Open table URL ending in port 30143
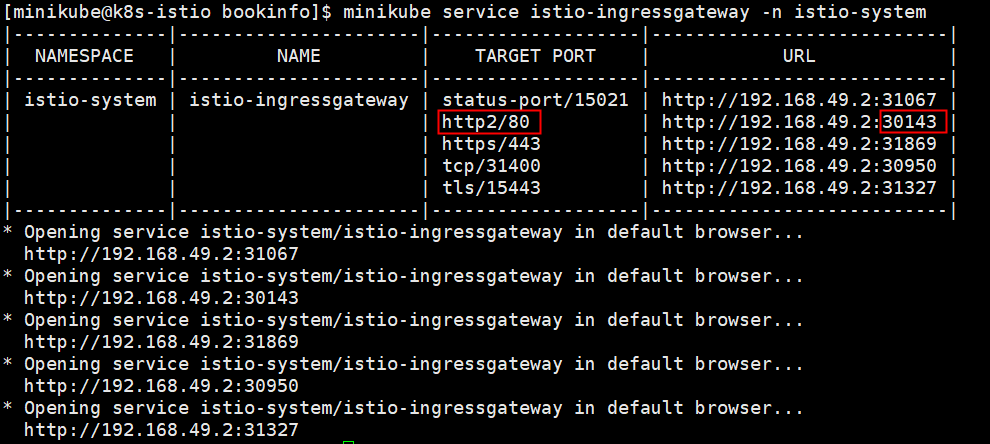 pos(799,122)
